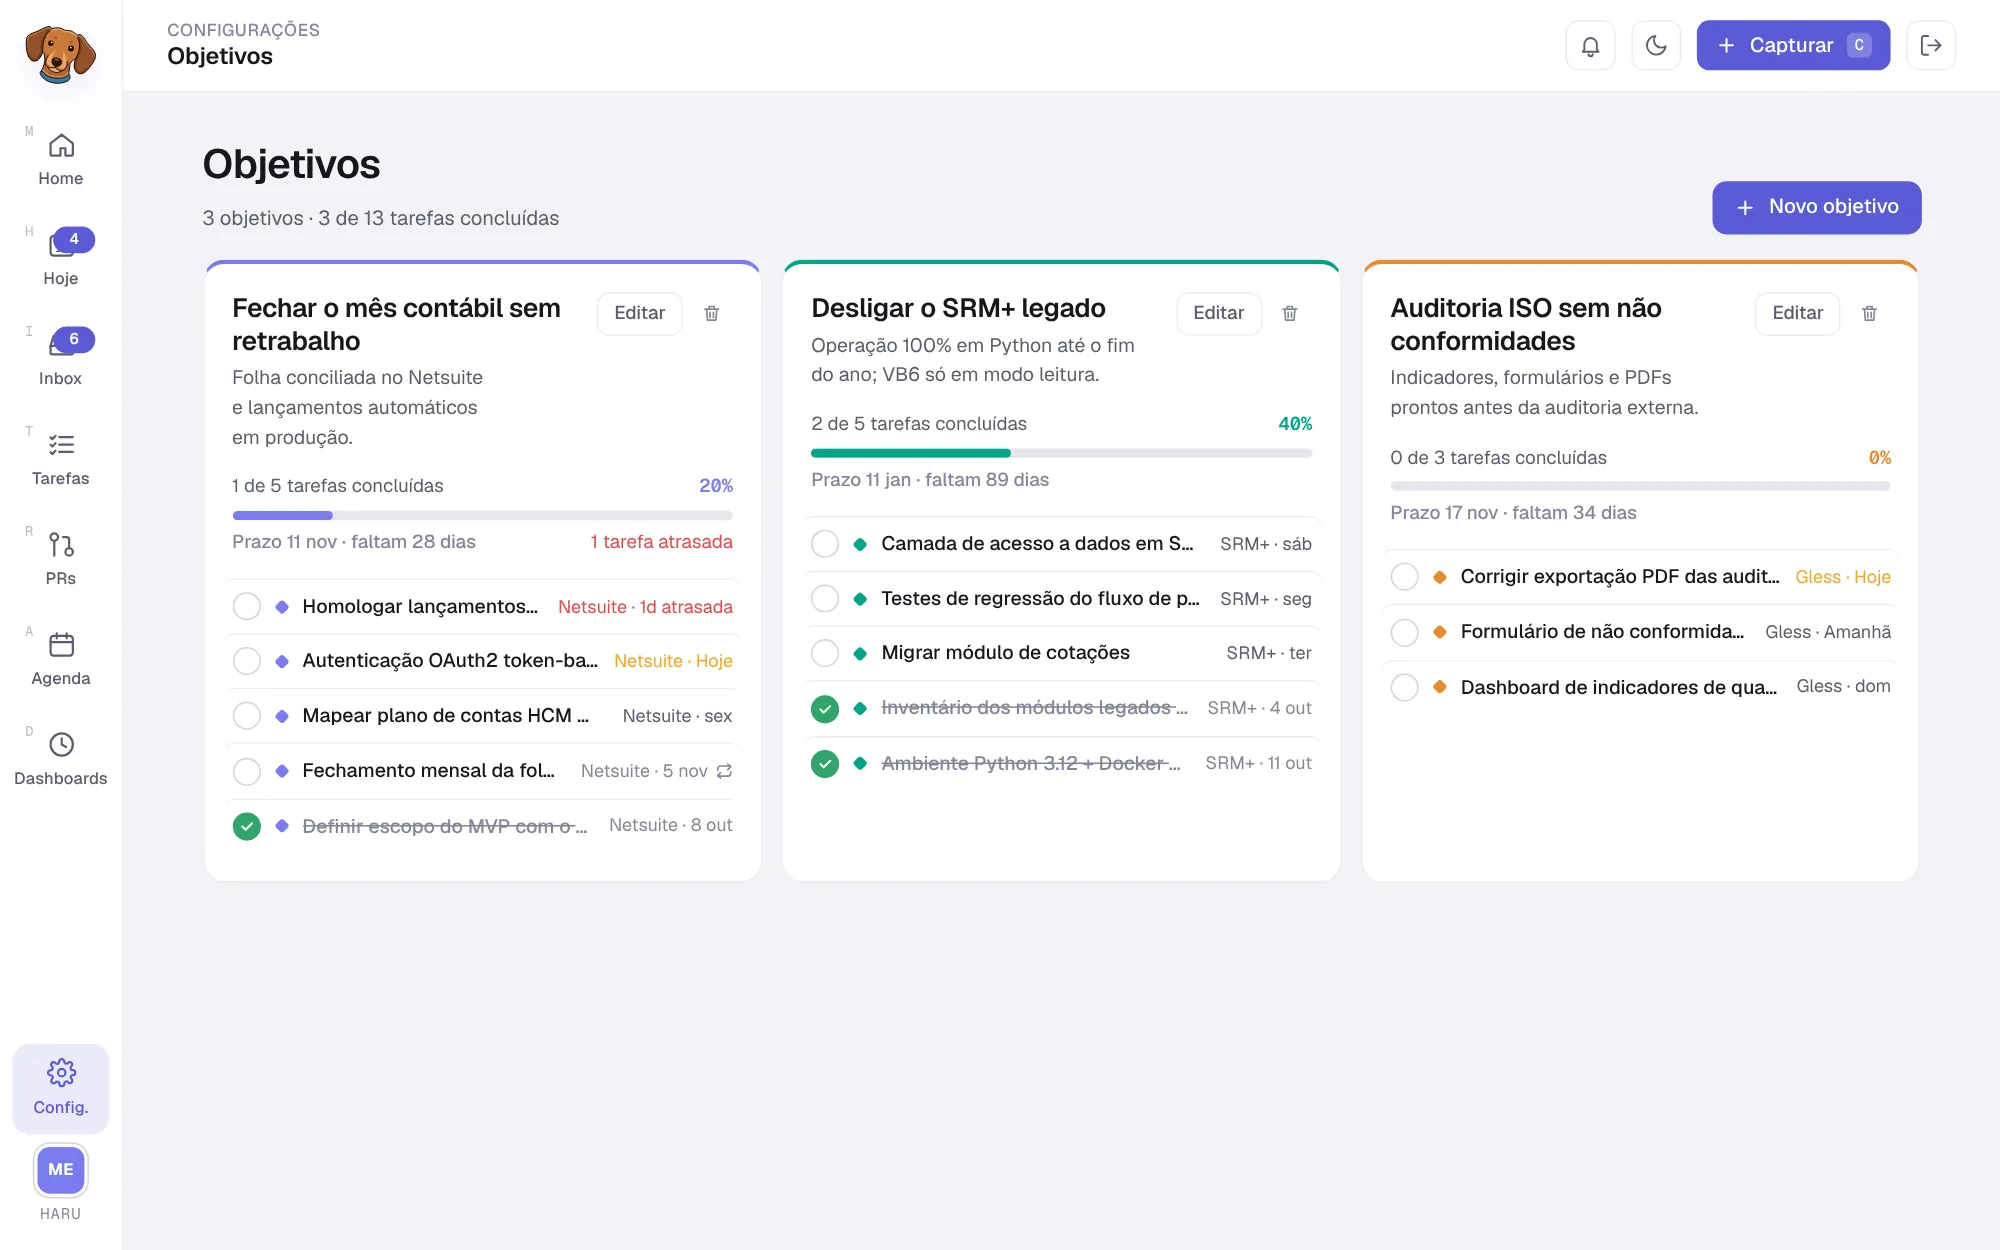
Task: Check off Testes de regressão task
Action: (x=825, y=598)
